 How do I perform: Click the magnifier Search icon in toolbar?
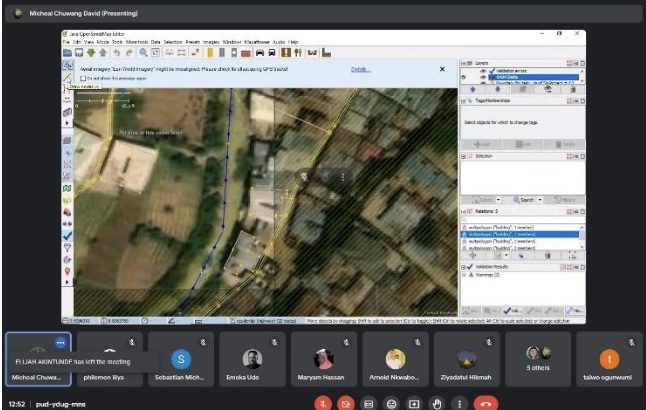[143, 53]
